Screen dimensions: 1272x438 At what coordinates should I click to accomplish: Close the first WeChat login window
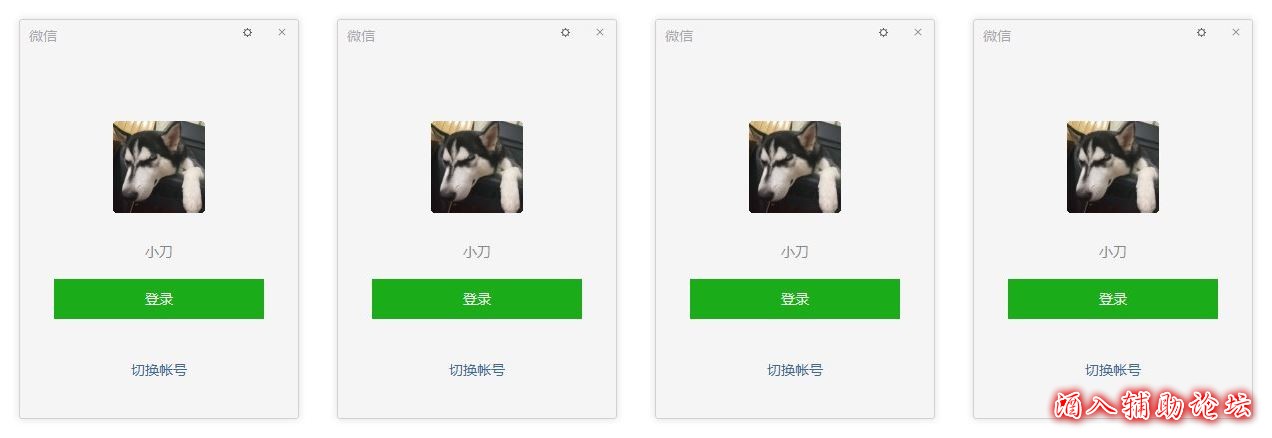(282, 32)
